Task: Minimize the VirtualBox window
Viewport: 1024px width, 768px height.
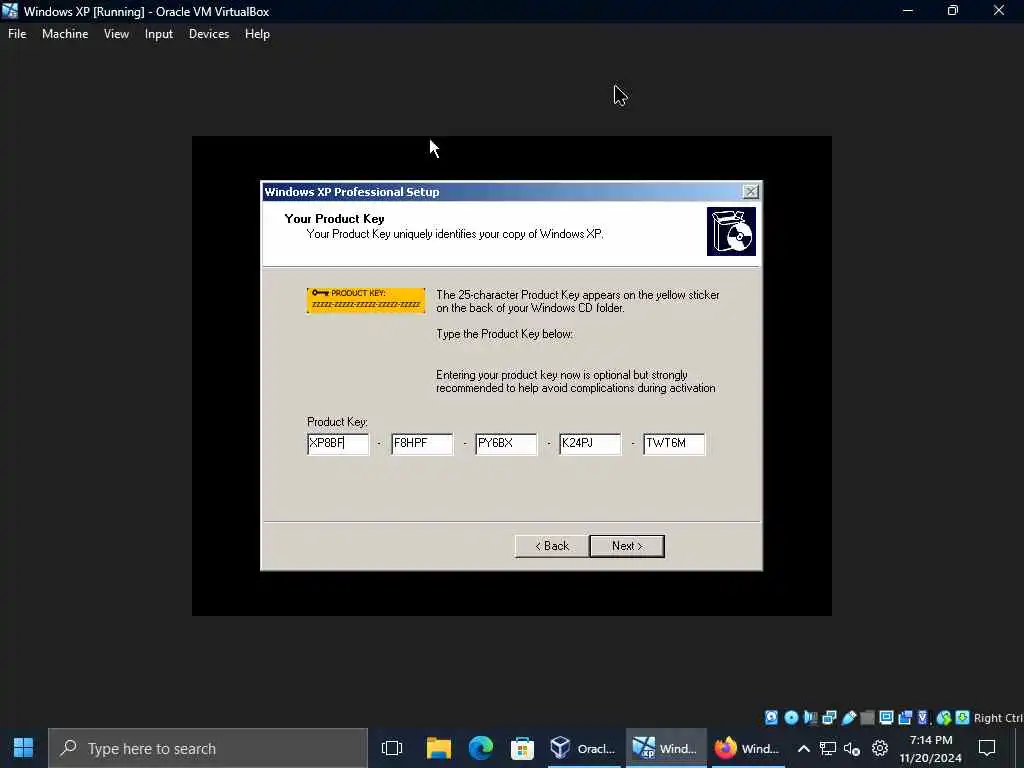Action: coord(908,11)
